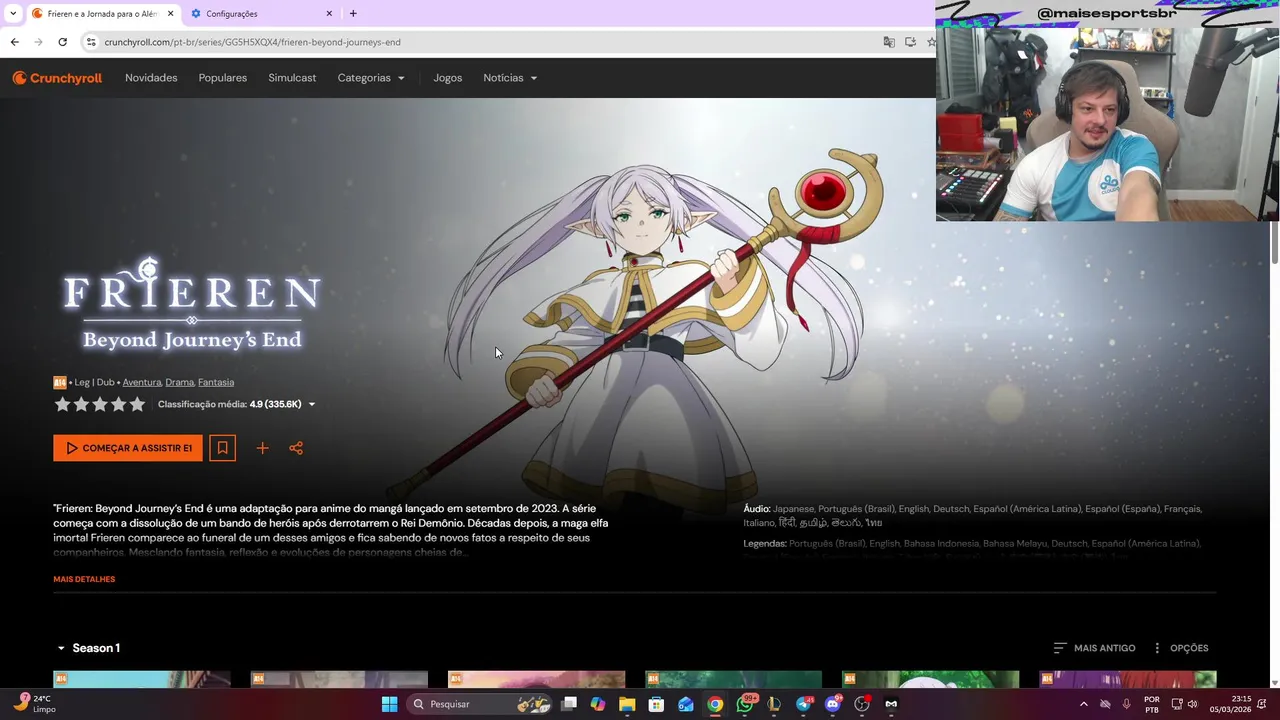Open volume control in tray

[x=1193, y=704]
